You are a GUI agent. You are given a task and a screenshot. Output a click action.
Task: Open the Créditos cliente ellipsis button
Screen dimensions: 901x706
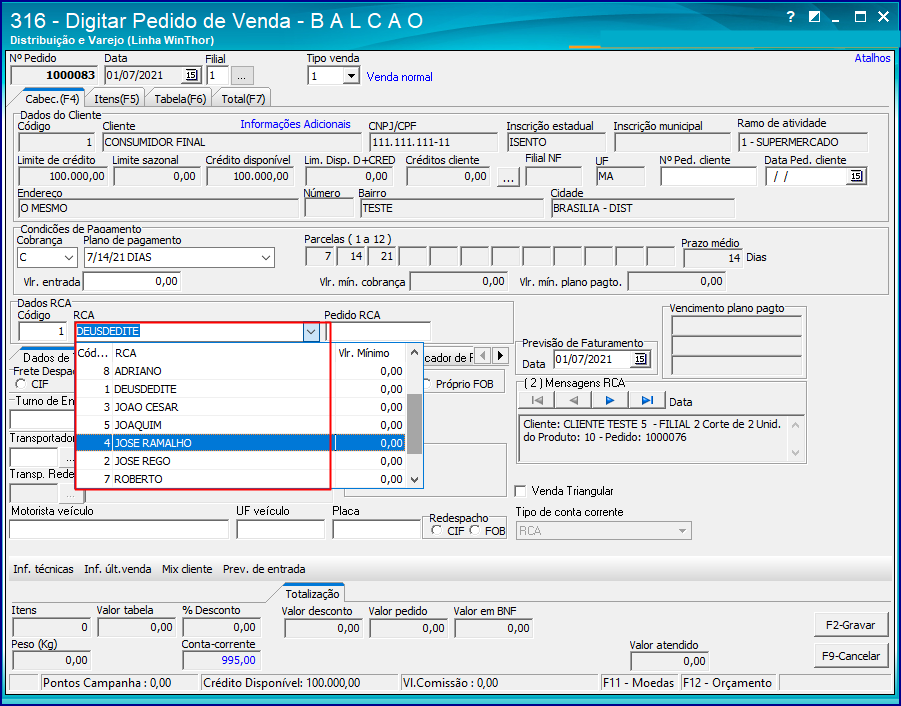[x=508, y=177]
